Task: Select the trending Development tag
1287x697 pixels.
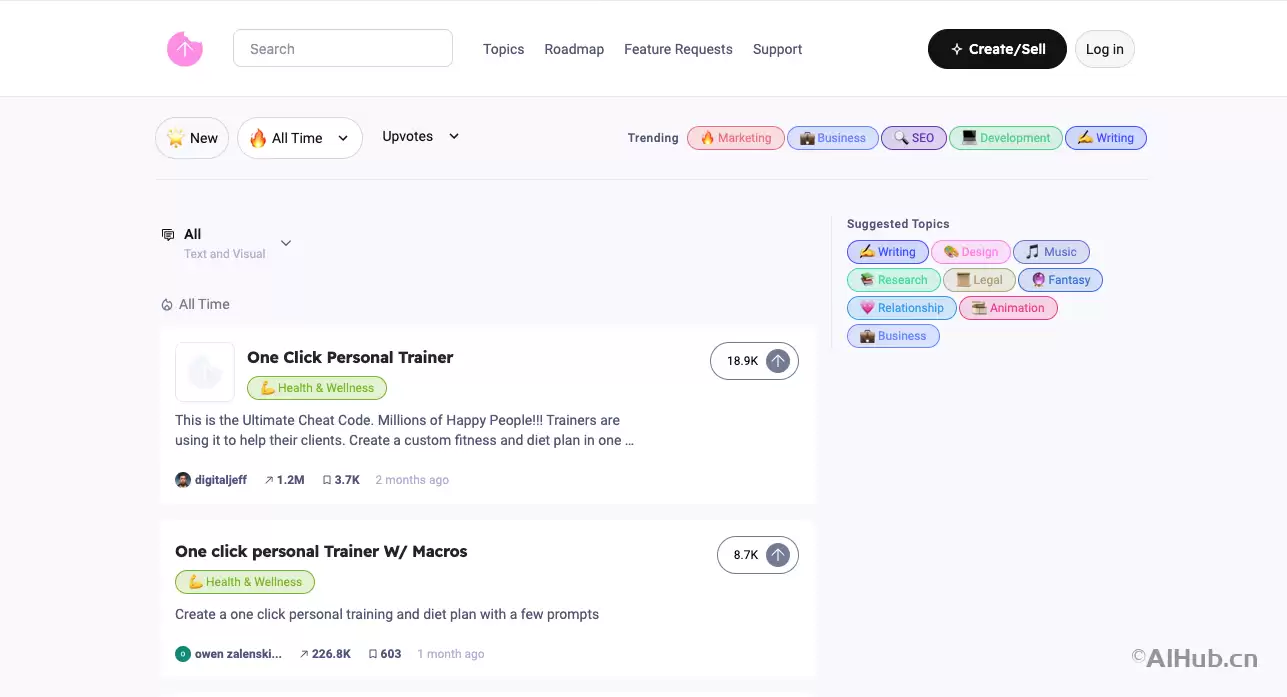Action: click(x=1005, y=138)
